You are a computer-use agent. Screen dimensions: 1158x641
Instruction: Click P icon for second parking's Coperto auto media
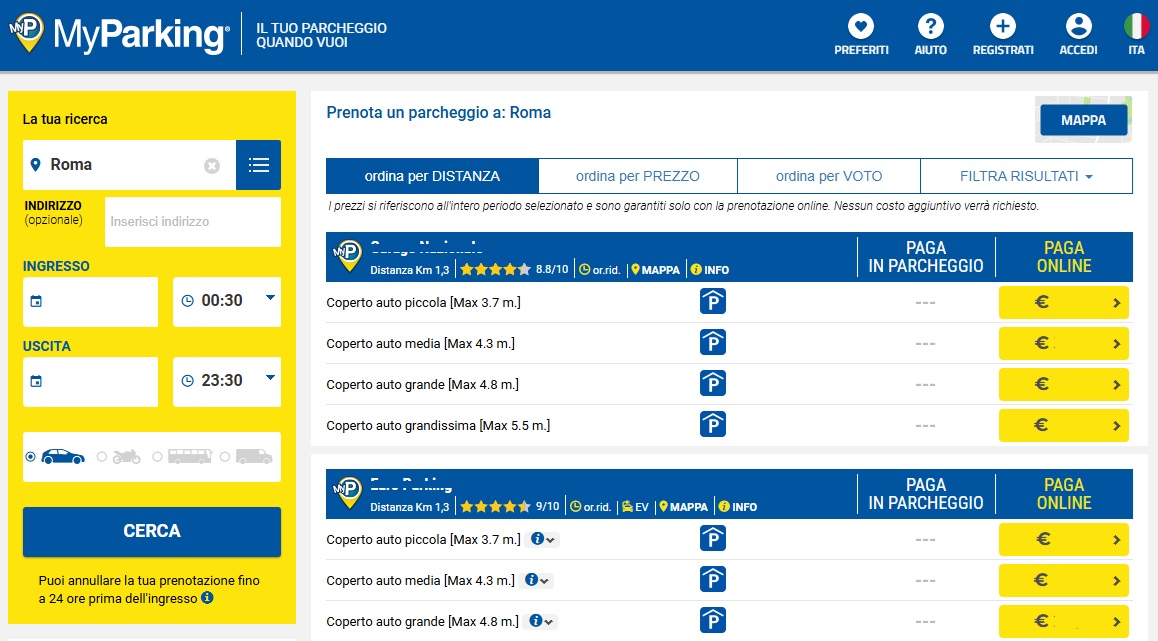(x=713, y=579)
